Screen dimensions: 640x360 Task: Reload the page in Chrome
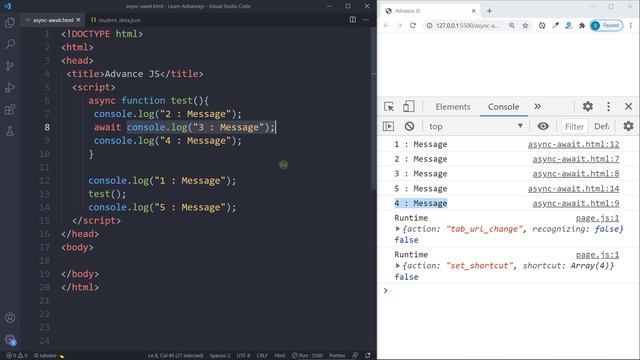[x=413, y=25]
